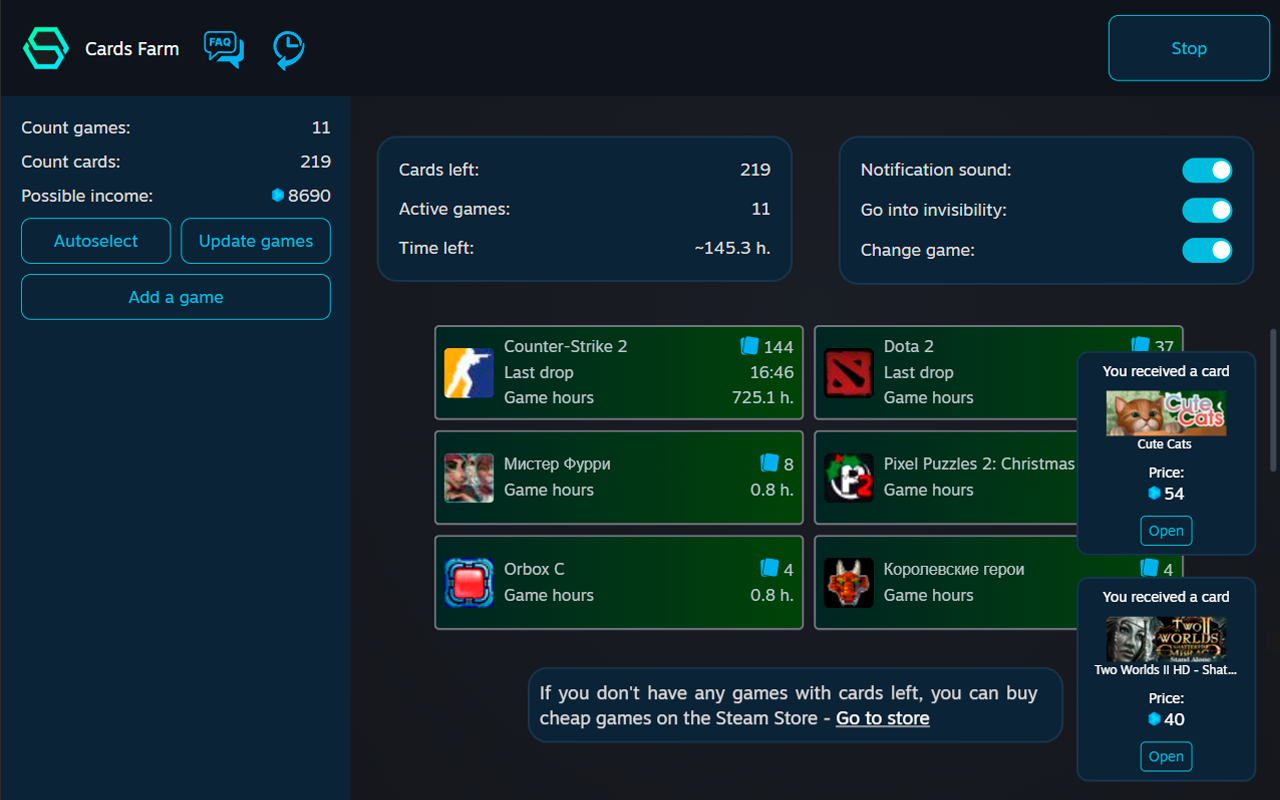This screenshot has height=800, width=1280.
Task: Click the Time left value ~145.3 h.
Action: pos(733,248)
